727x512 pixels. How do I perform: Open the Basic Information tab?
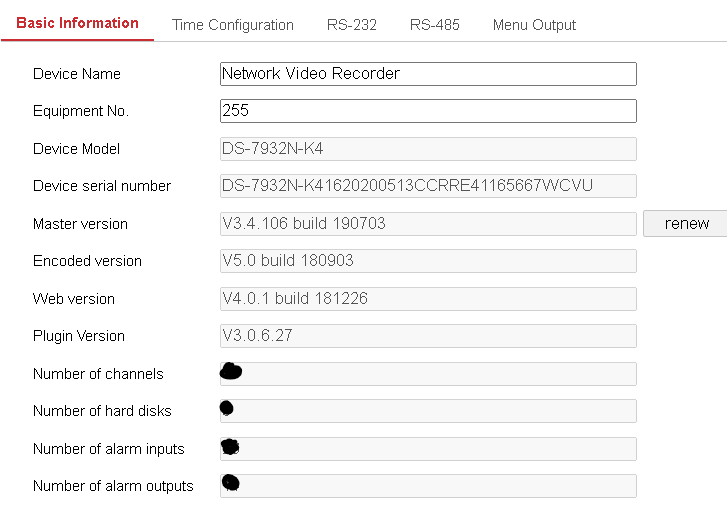click(77, 23)
